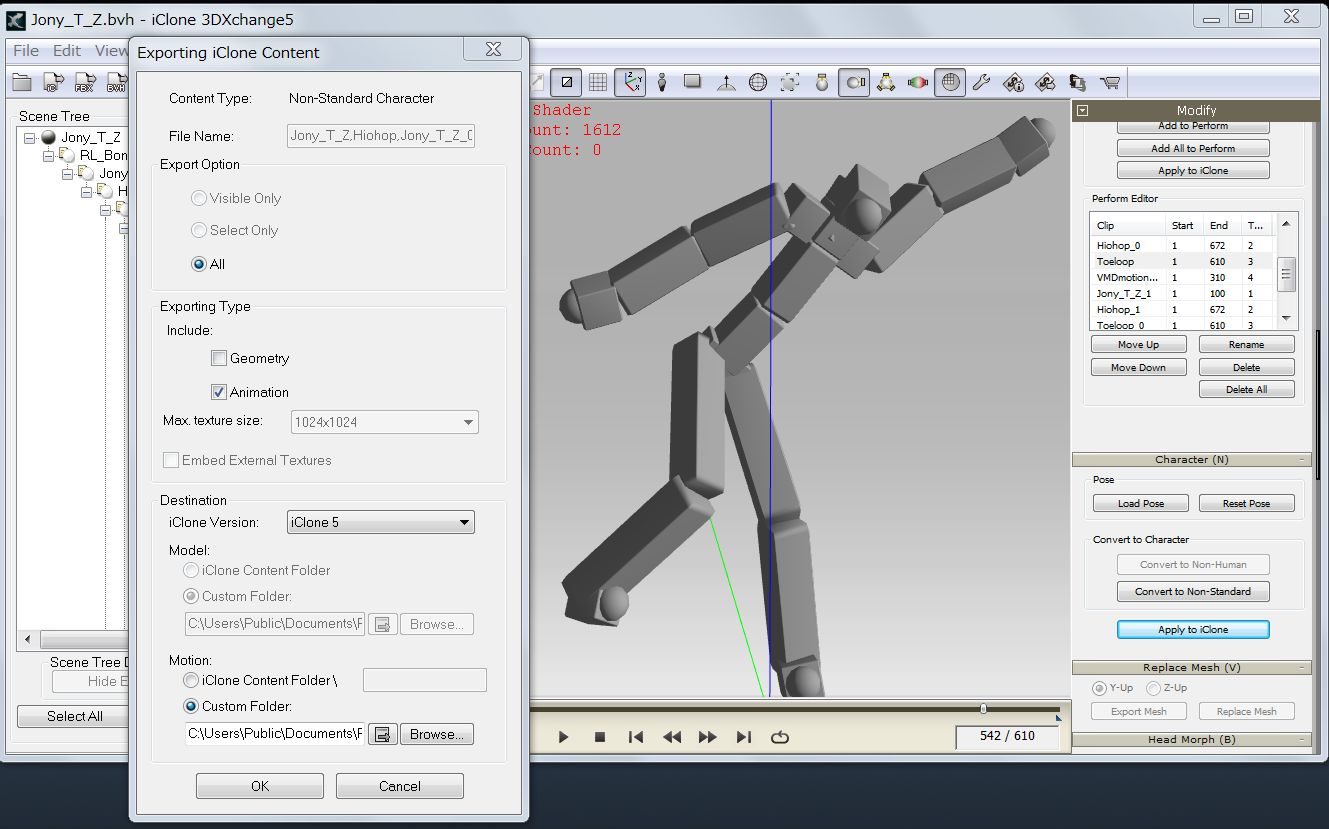Image resolution: width=1329 pixels, height=829 pixels.
Task: Collapse the Character (N) section
Action: [1191, 460]
